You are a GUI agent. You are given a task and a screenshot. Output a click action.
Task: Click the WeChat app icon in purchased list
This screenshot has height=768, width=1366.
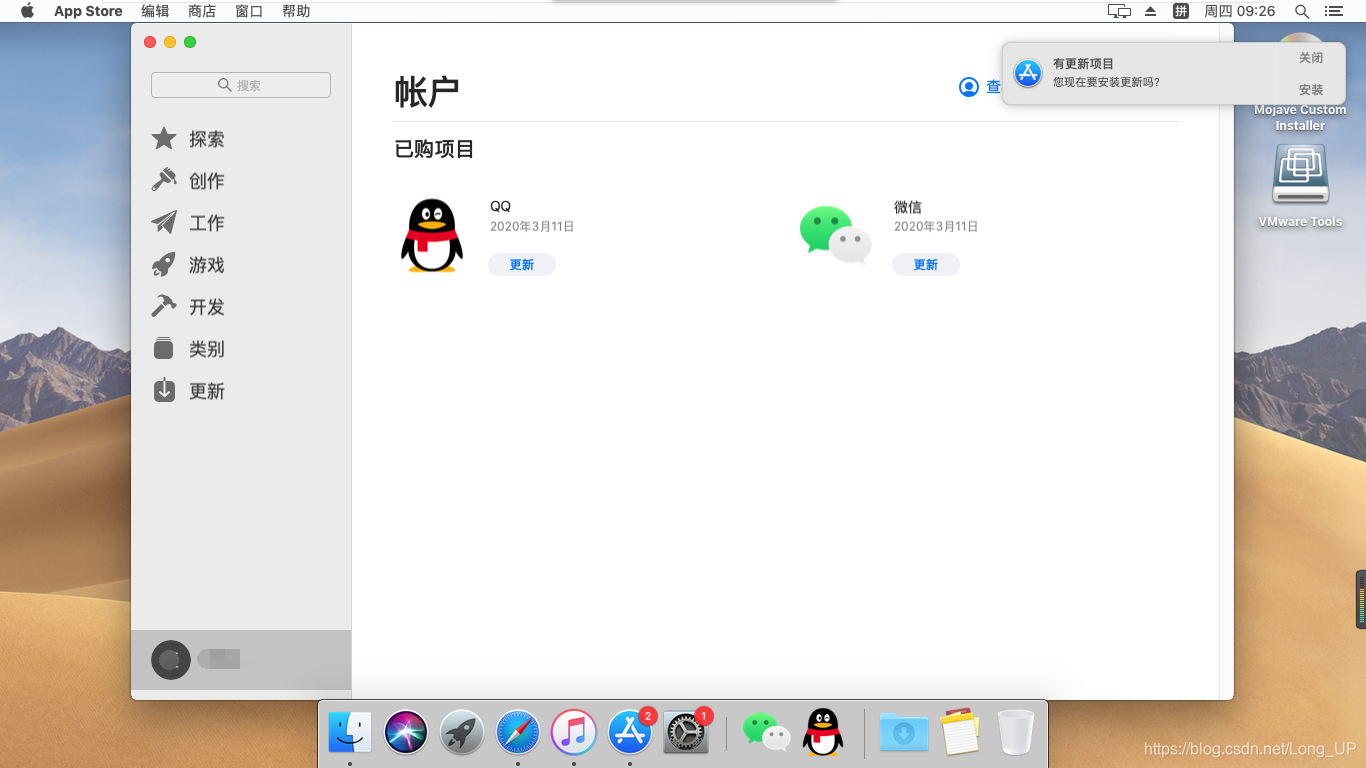click(x=835, y=235)
